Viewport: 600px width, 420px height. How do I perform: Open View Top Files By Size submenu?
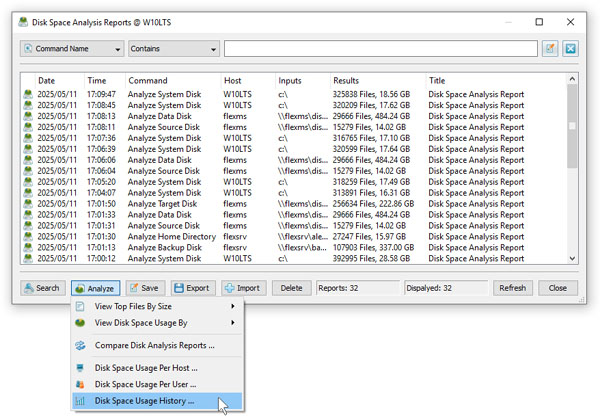click(x=157, y=306)
